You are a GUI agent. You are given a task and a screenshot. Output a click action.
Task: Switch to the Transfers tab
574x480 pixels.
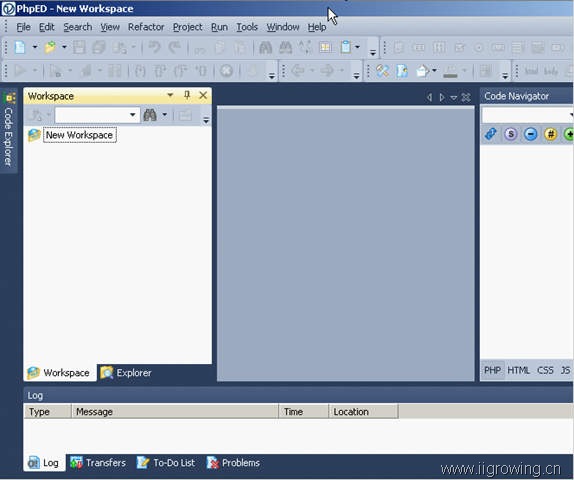point(98,463)
